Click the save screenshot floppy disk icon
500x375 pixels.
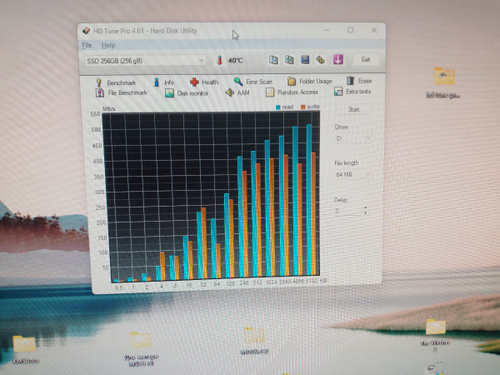305,60
